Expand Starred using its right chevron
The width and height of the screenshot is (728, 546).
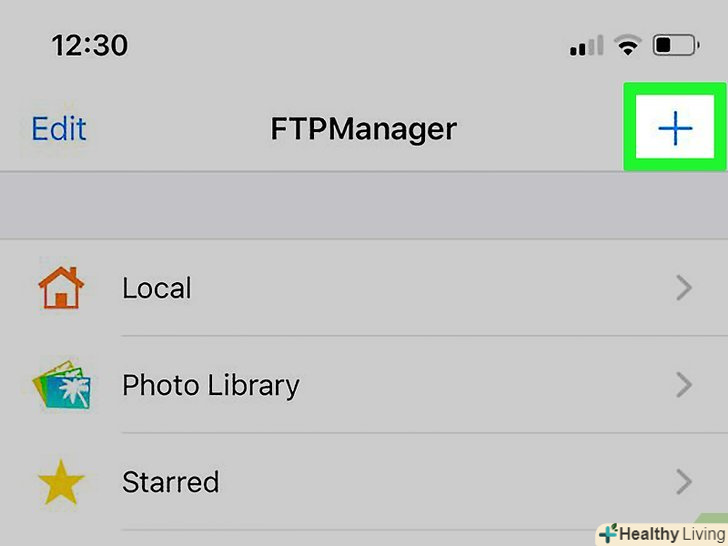(684, 482)
